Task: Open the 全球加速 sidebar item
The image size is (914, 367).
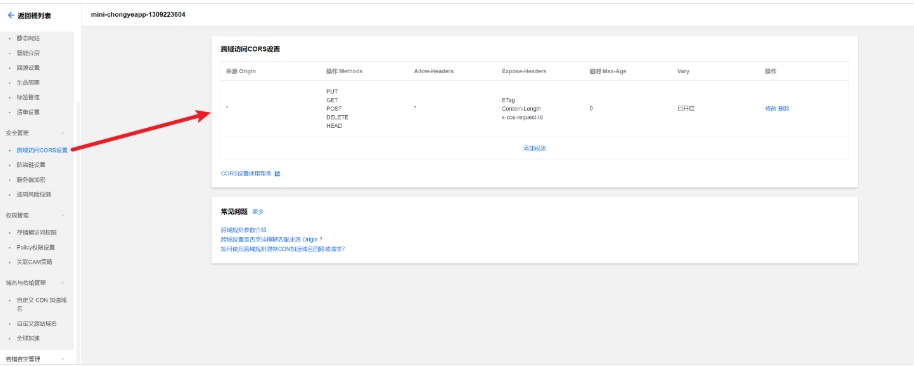Action: (28, 338)
